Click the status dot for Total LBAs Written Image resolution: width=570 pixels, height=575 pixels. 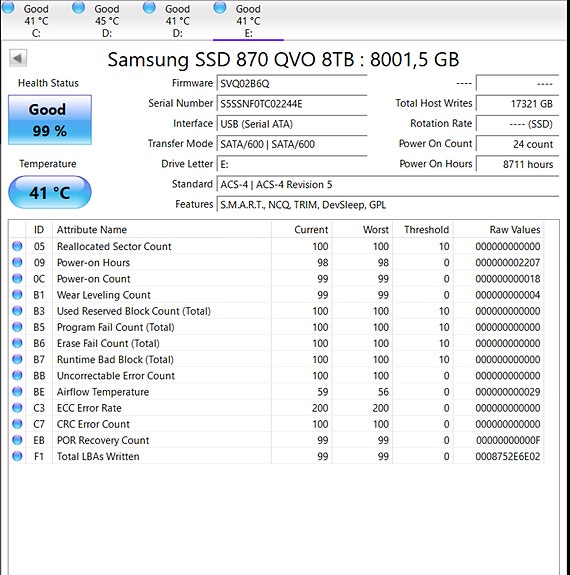(x=17, y=456)
